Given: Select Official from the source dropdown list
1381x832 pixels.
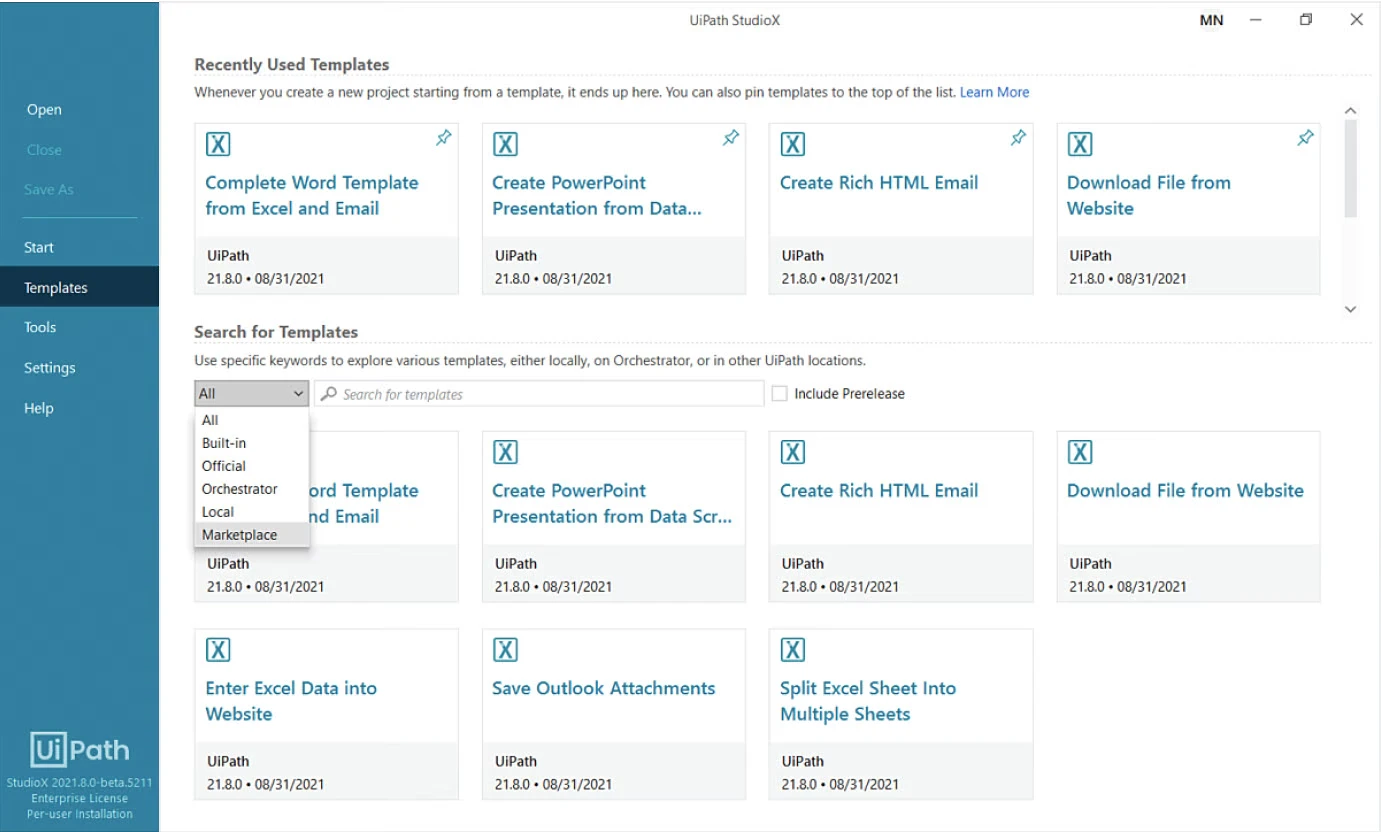Looking at the screenshot, I should click(251, 466).
